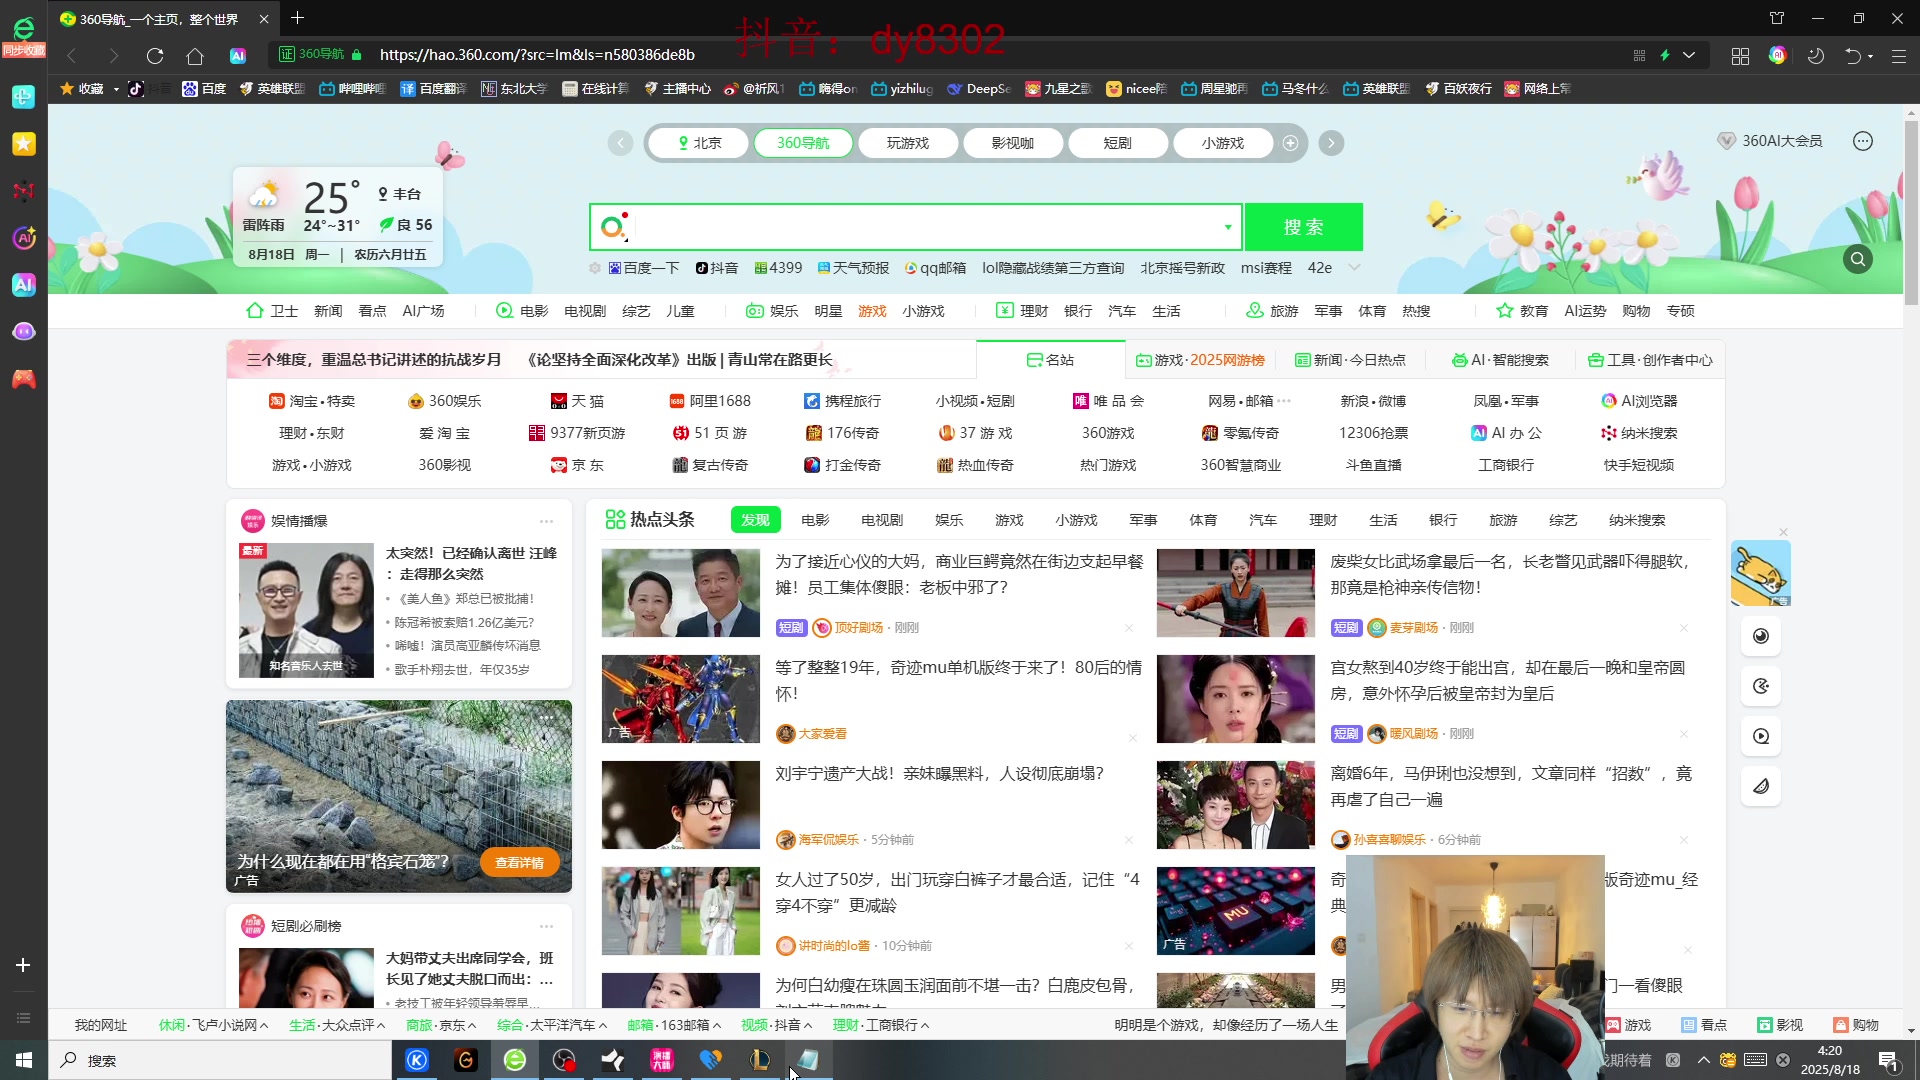1920x1080 pixels.
Task: Select 电视剧 in 热点头条 tabs
Action: click(882, 520)
